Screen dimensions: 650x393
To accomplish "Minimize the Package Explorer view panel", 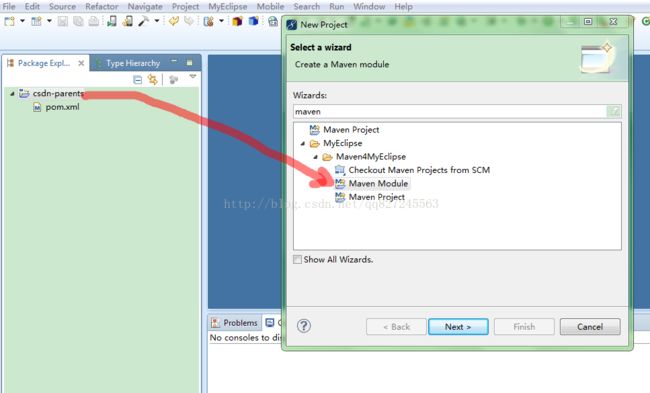I will coord(175,62).
